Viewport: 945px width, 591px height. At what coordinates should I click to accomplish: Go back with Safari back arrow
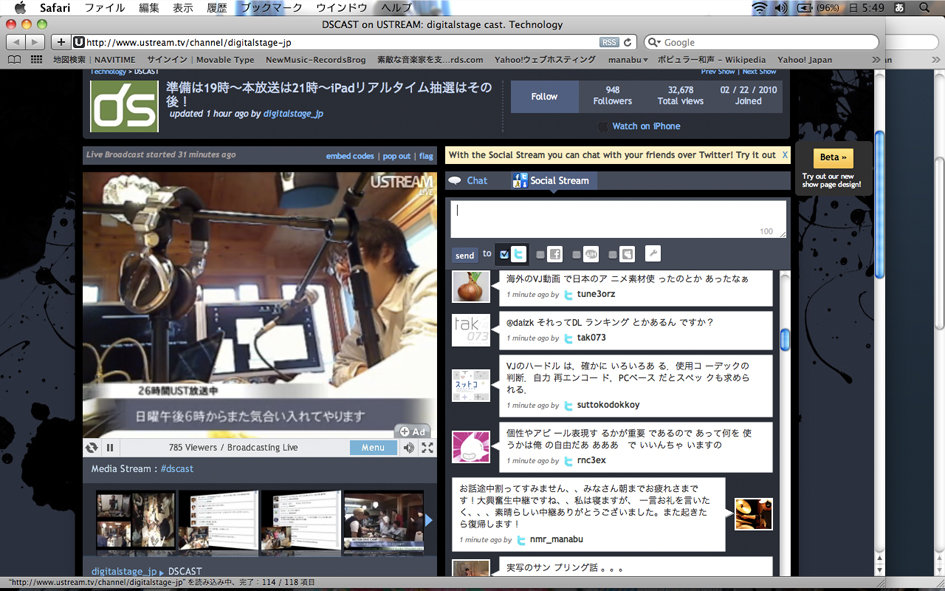click(x=16, y=42)
